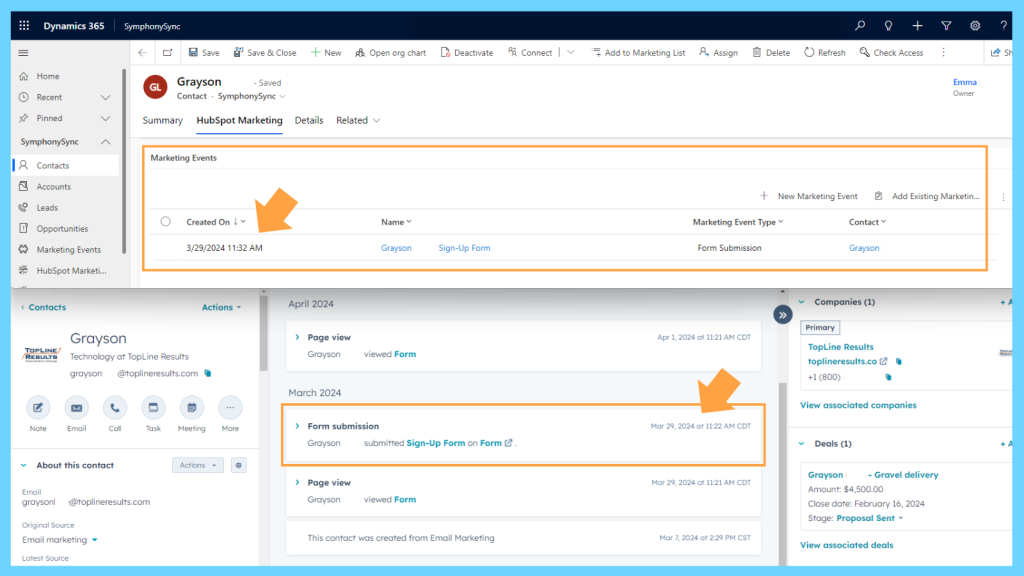This screenshot has width=1024, height=576.
Task: Click View associated companies link
Action: (x=858, y=405)
